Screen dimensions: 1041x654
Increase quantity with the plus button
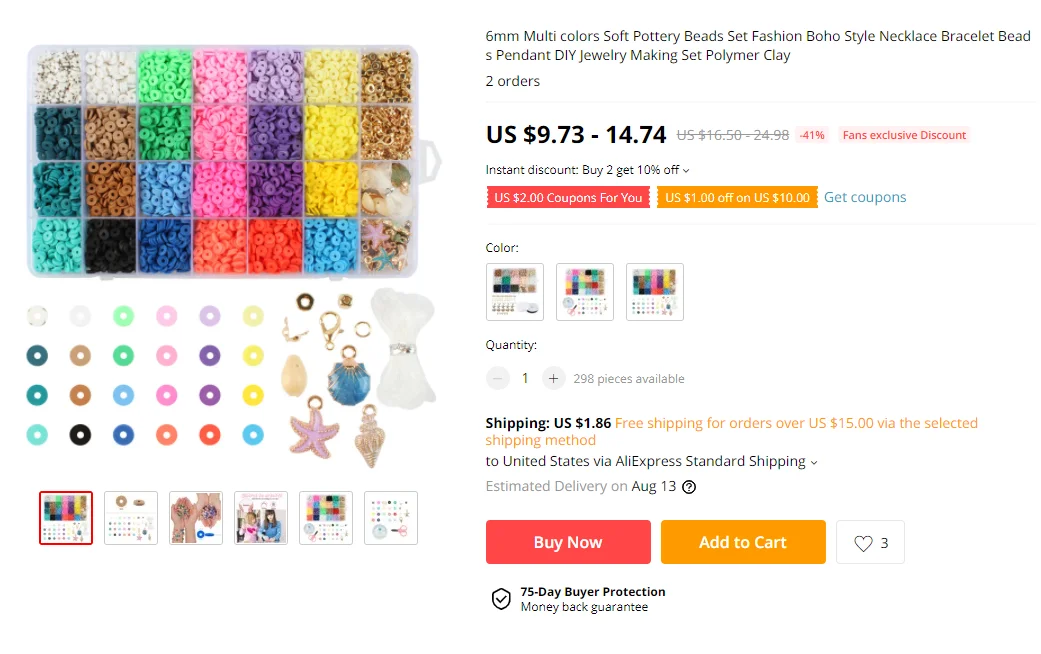pos(553,378)
